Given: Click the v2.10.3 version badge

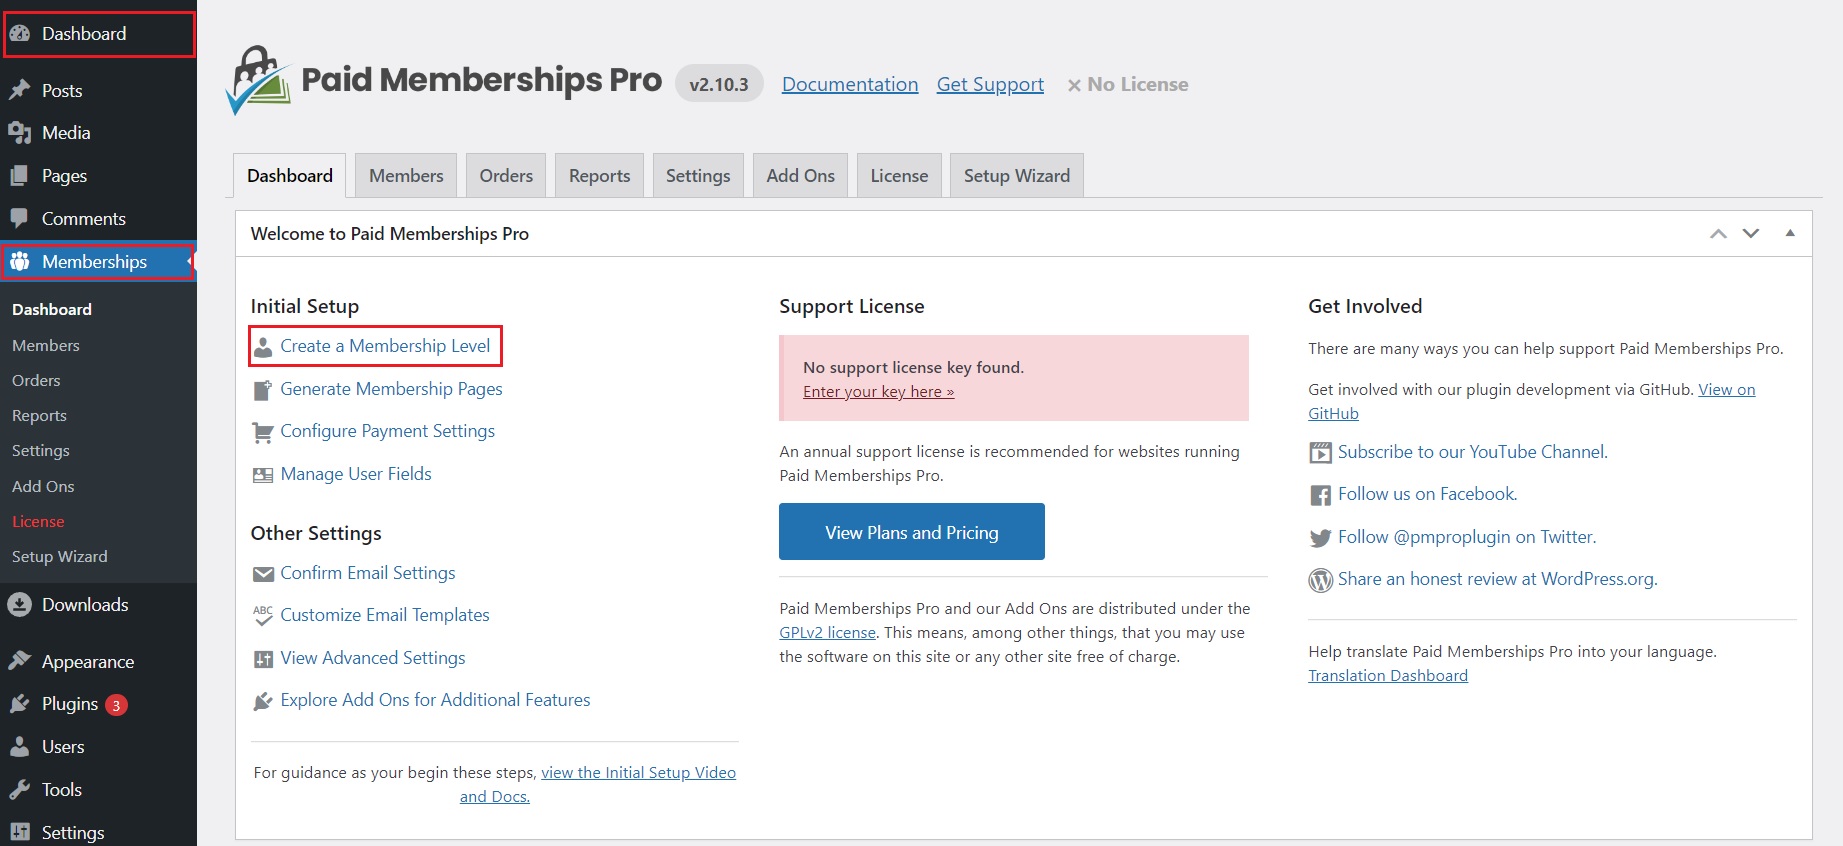Looking at the screenshot, I should tap(719, 84).
